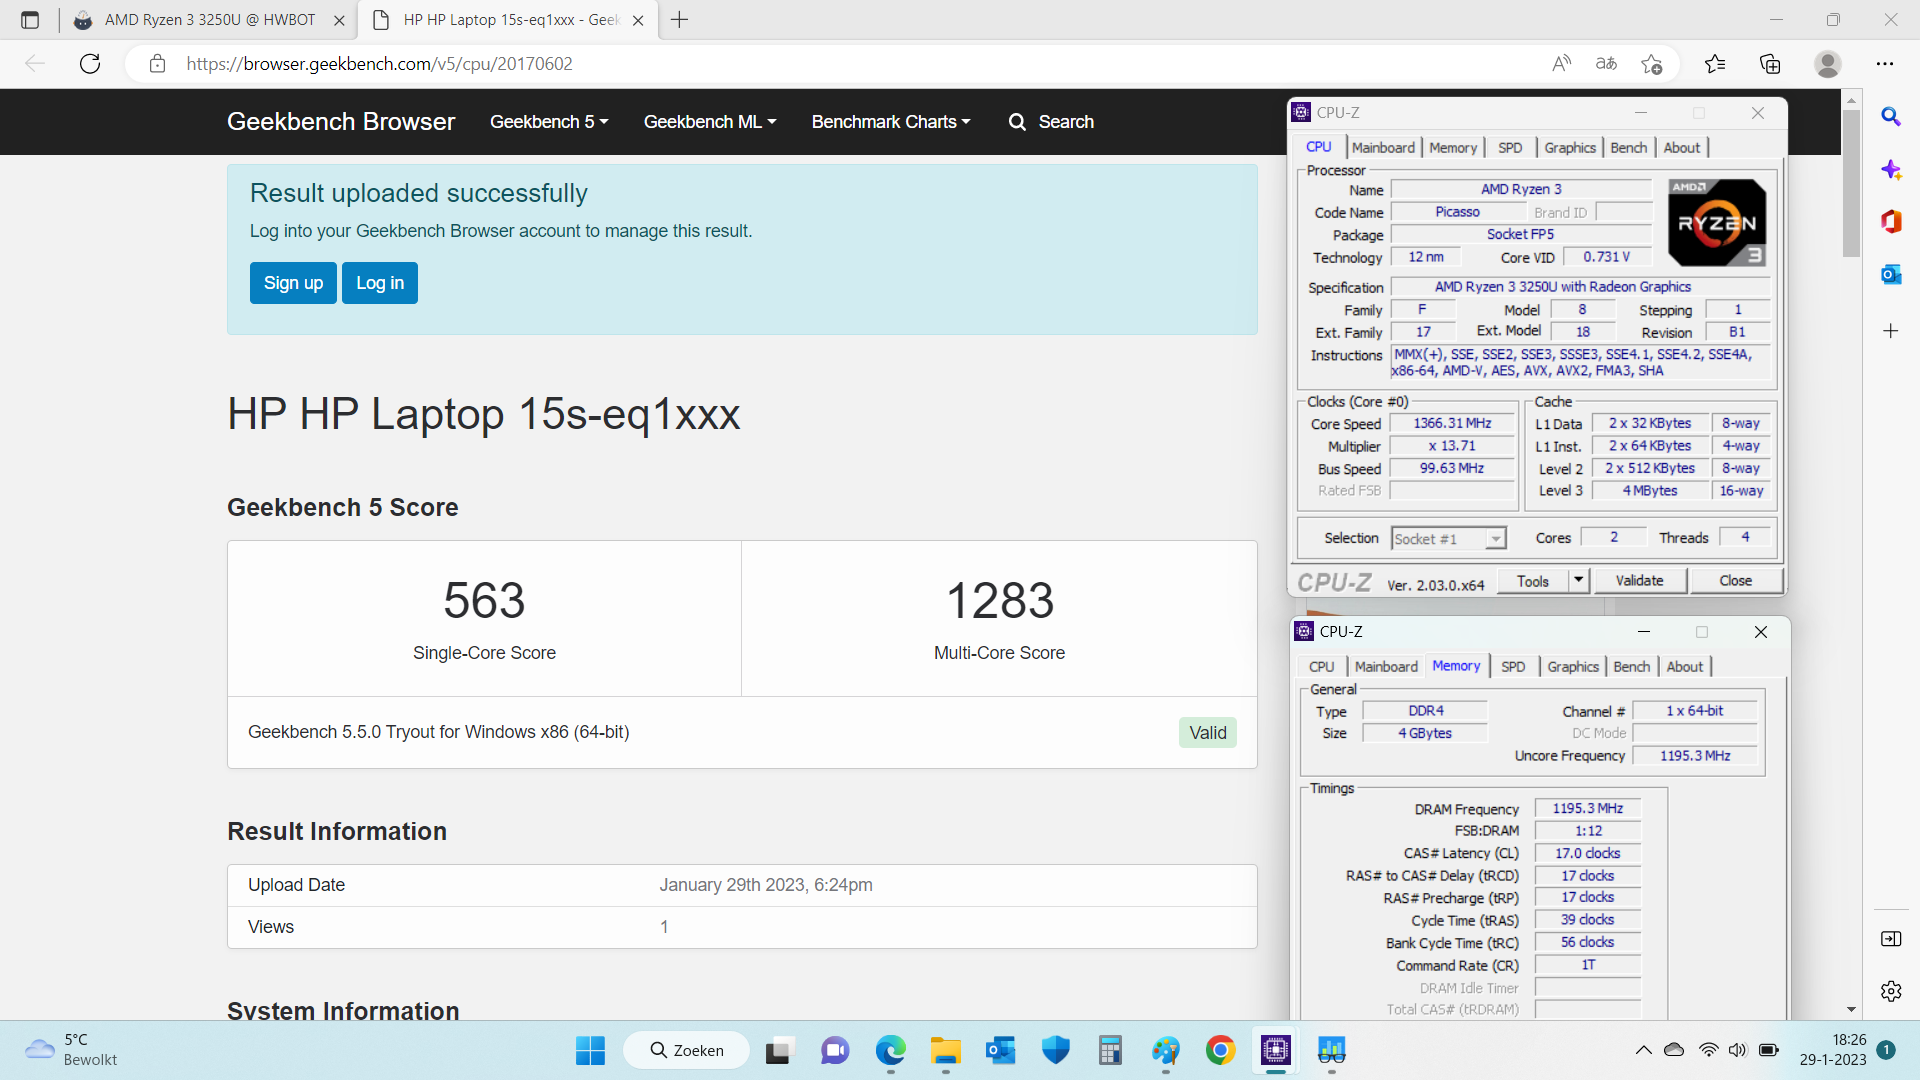Open volume control in system tray
The image size is (1920, 1080).
(1738, 1050)
